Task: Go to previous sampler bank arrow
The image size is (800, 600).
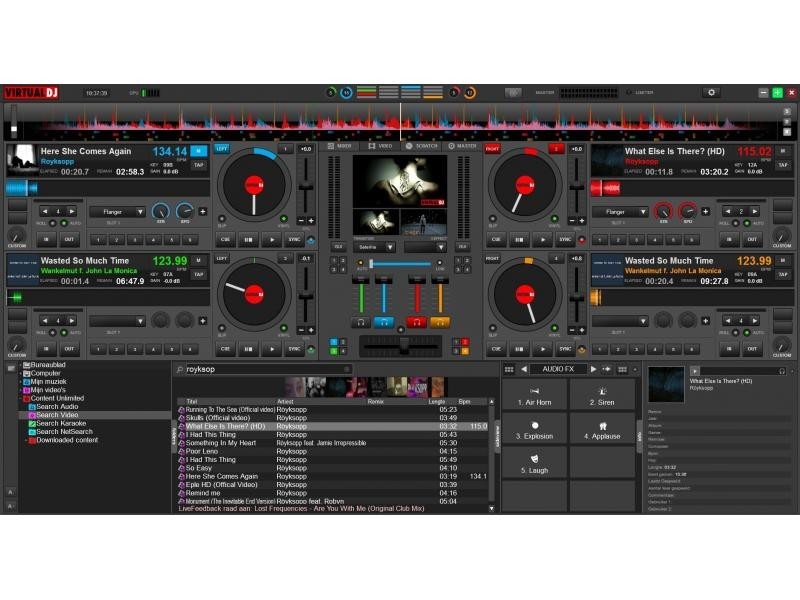Action: tap(524, 369)
